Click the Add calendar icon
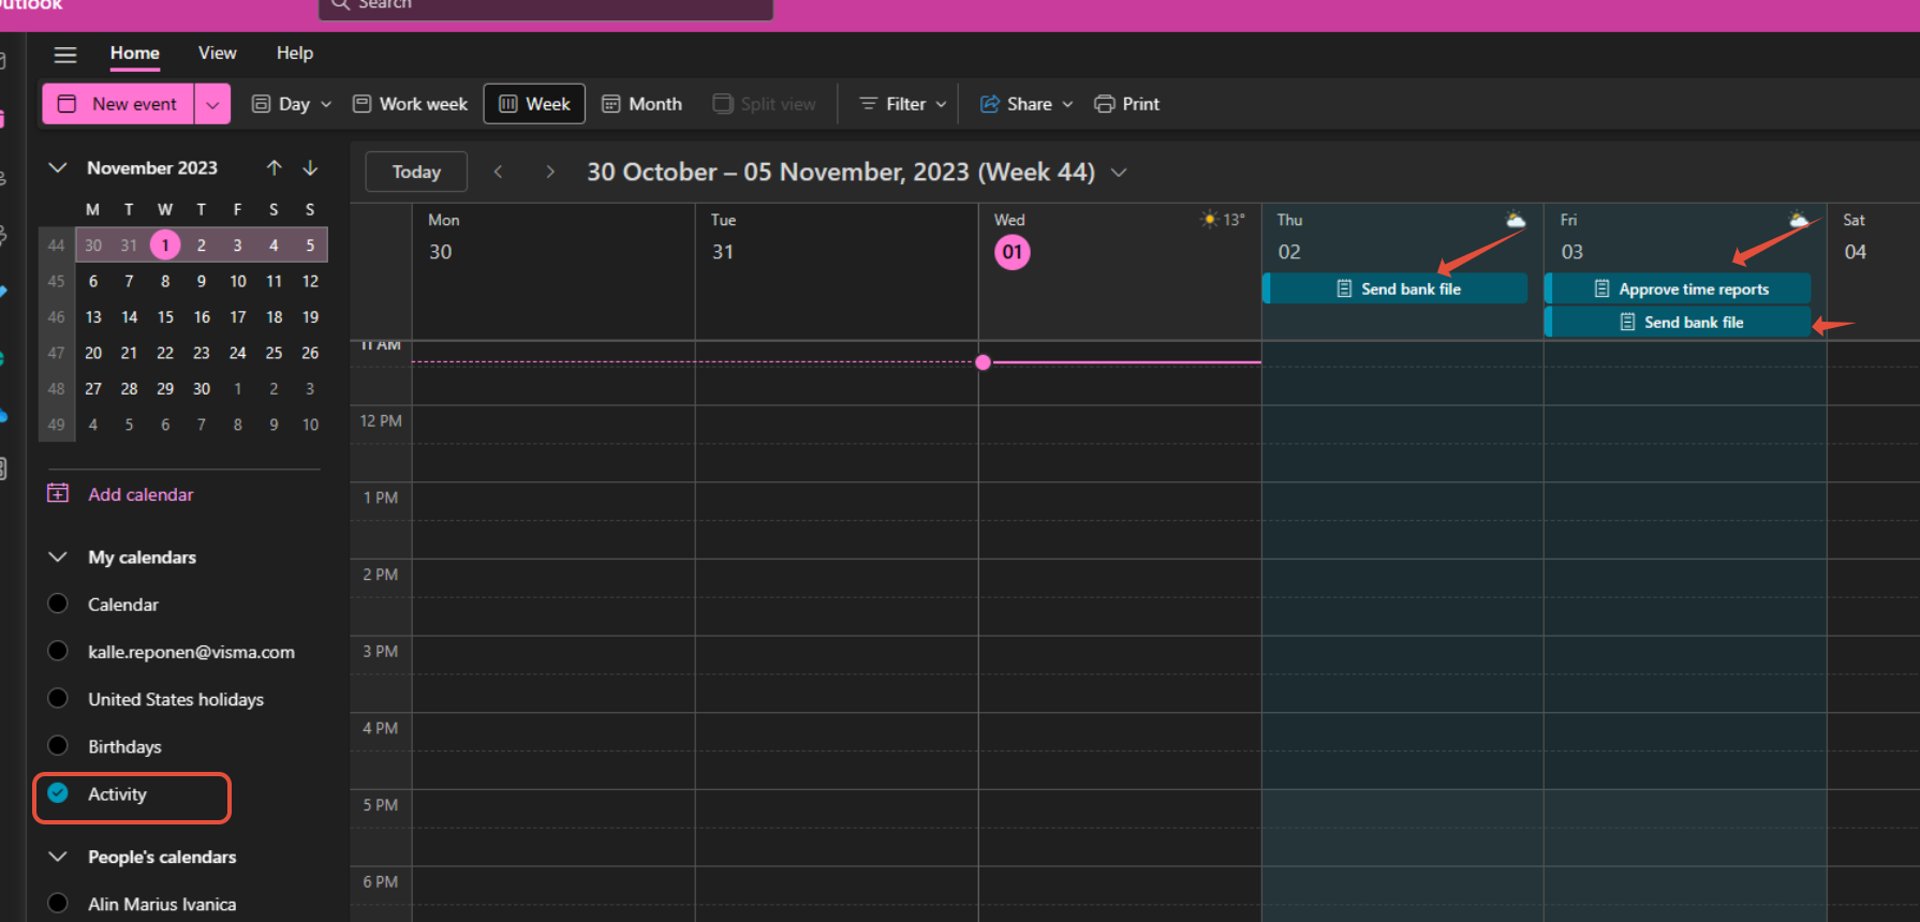1920x922 pixels. tap(58, 494)
